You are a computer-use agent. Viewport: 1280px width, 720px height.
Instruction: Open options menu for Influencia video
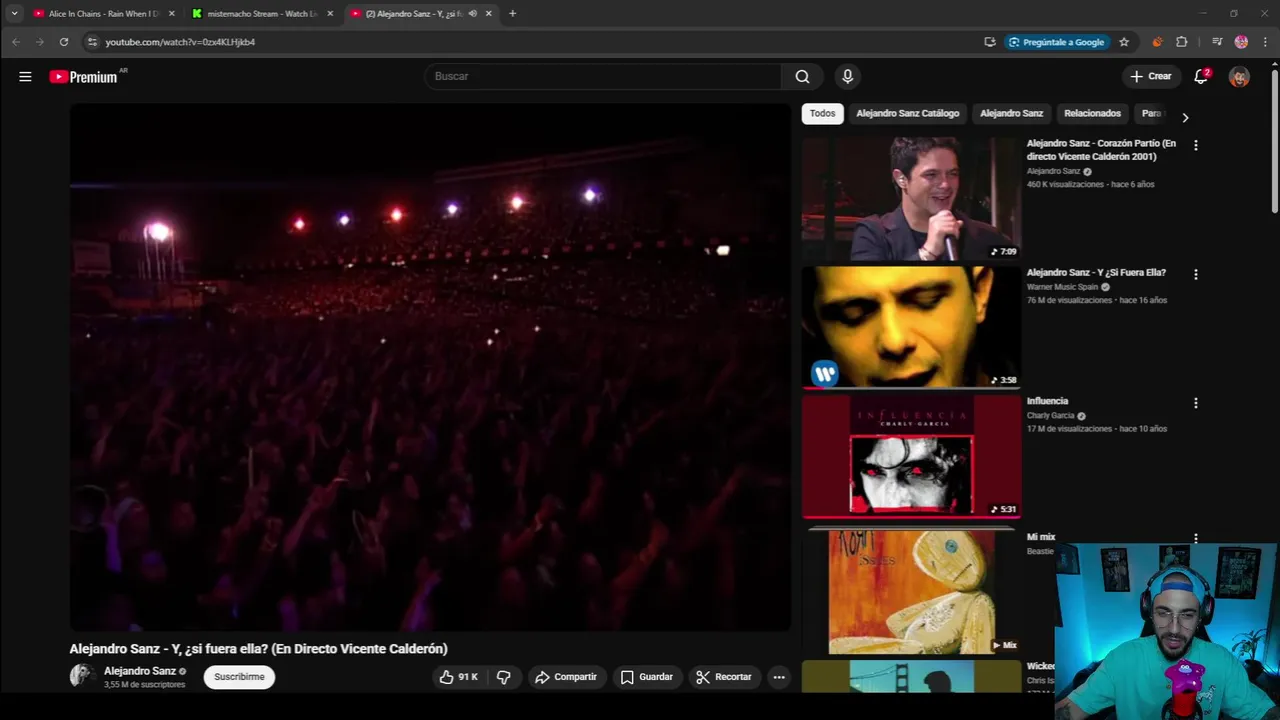pyautogui.click(x=1195, y=403)
